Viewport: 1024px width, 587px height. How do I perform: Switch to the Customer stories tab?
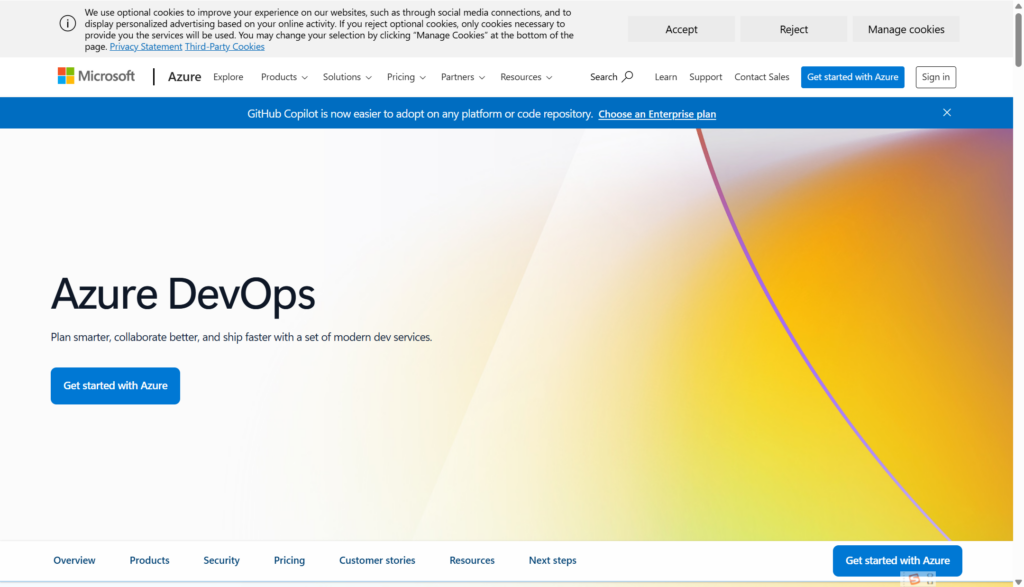click(377, 560)
